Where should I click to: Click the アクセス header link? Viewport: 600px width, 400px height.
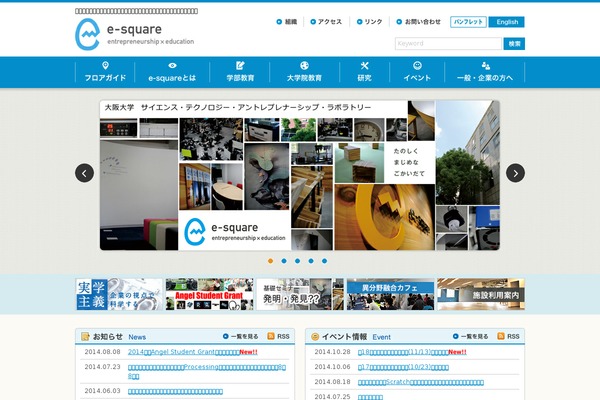point(326,22)
